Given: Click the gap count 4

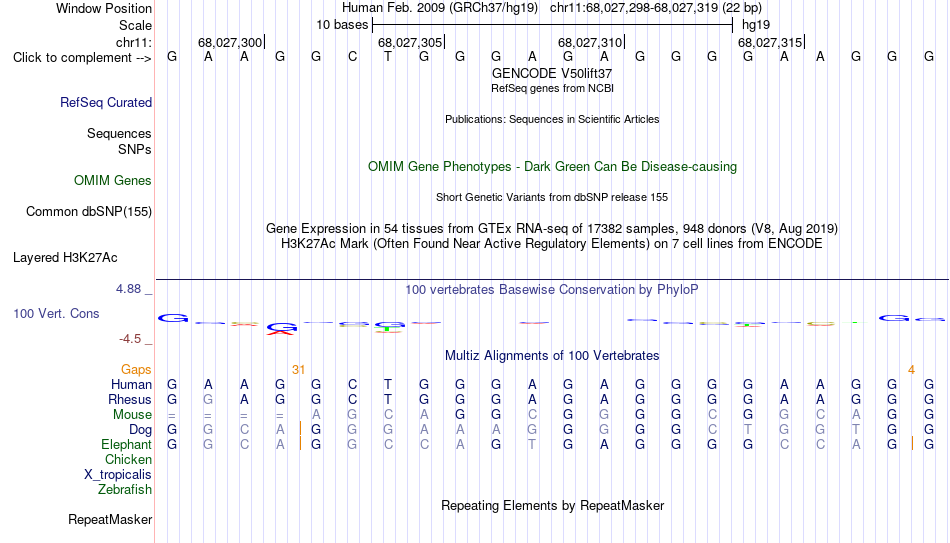Looking at the screenshot, I should pyautogui.click(x=911, y=370).
